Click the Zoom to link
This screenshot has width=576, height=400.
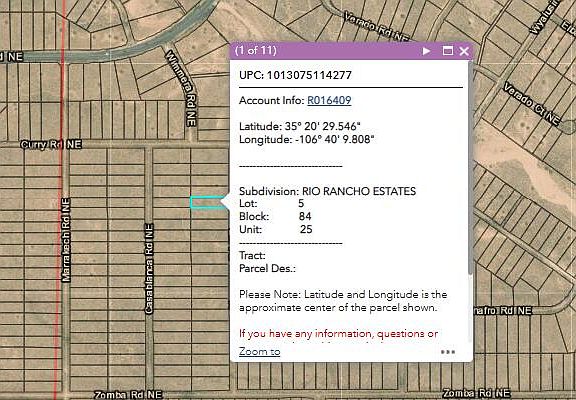(x=259, y=352)
